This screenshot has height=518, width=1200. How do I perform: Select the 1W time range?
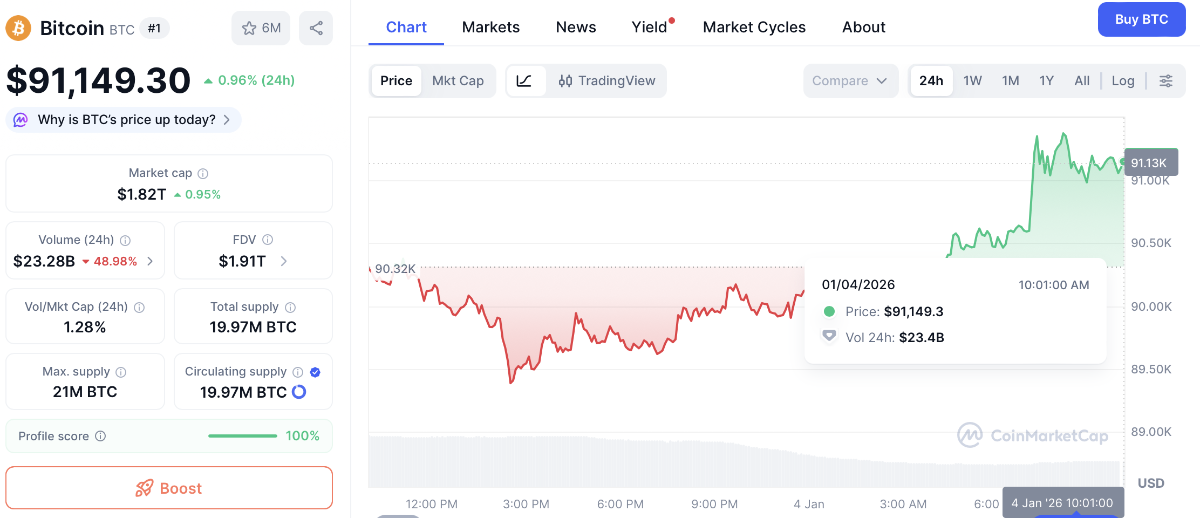972,81
